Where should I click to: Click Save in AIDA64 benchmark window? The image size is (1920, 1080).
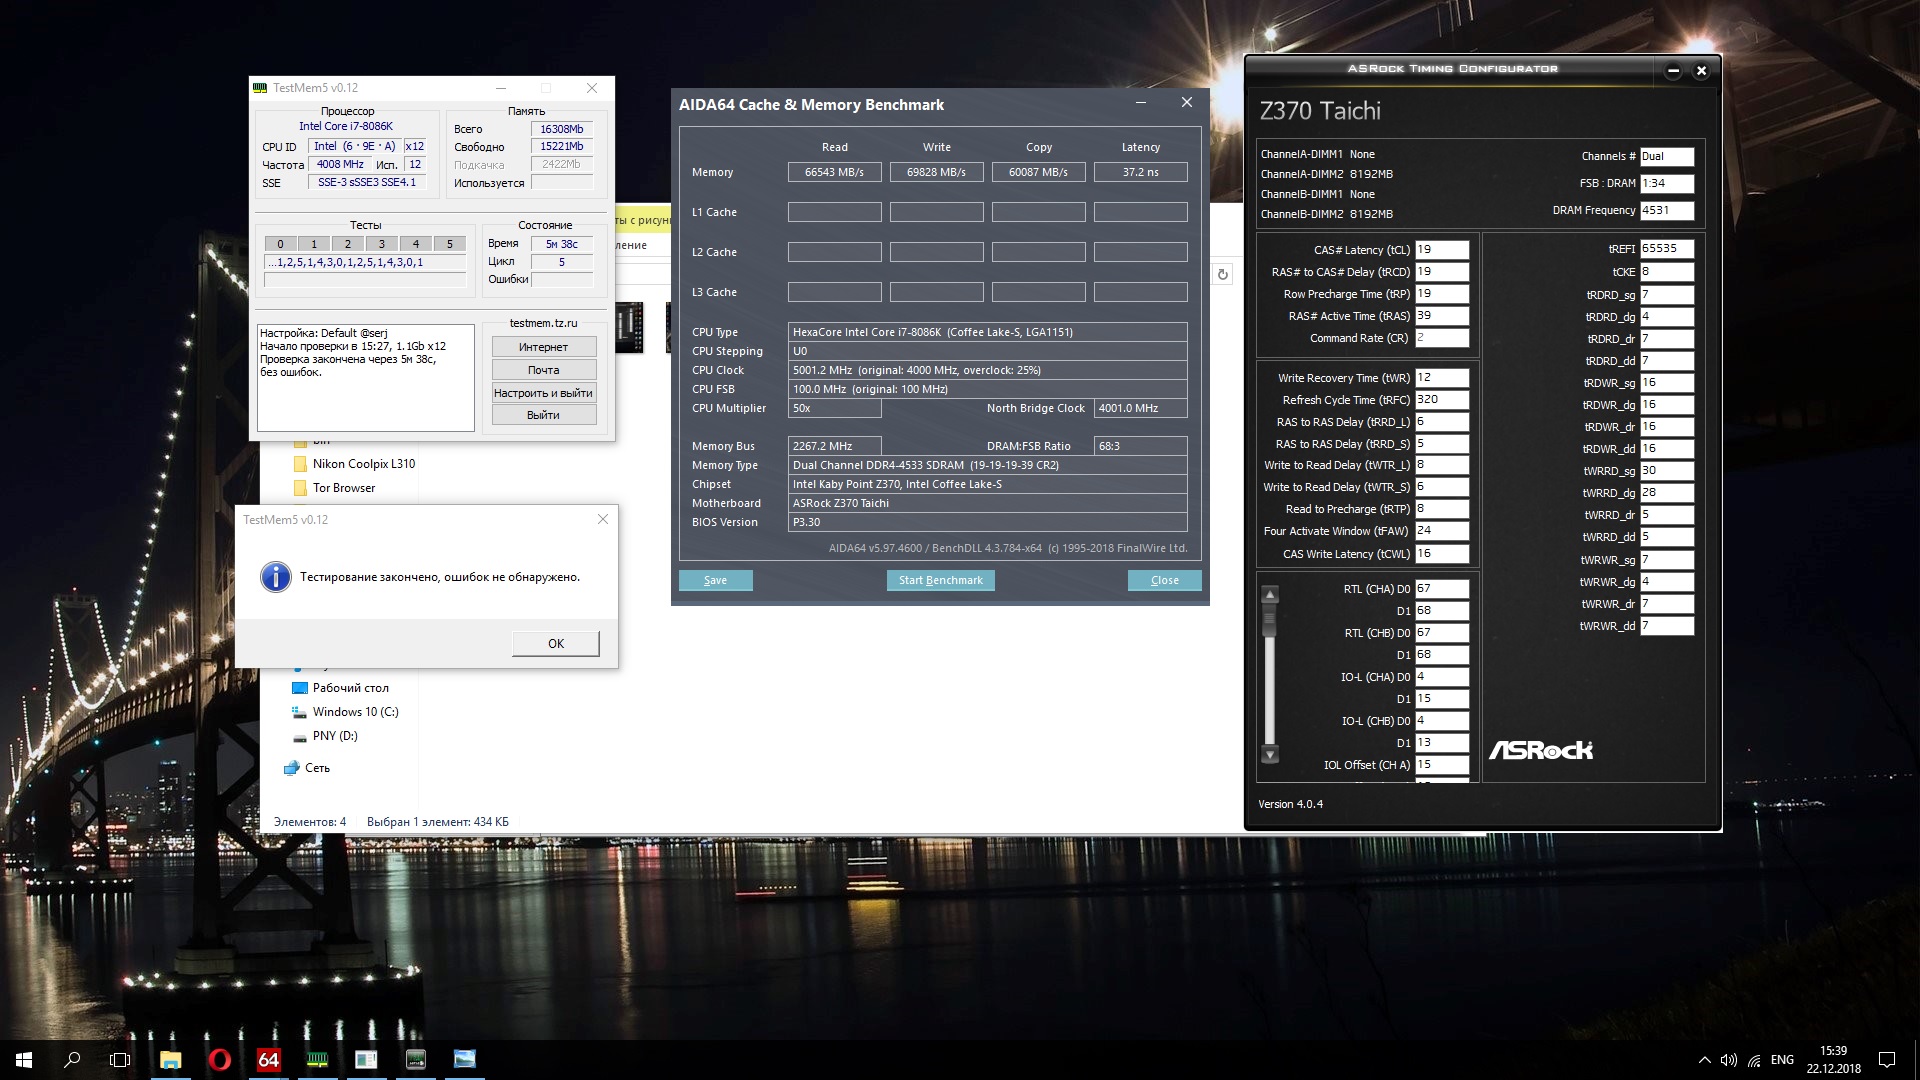(715, 580)
